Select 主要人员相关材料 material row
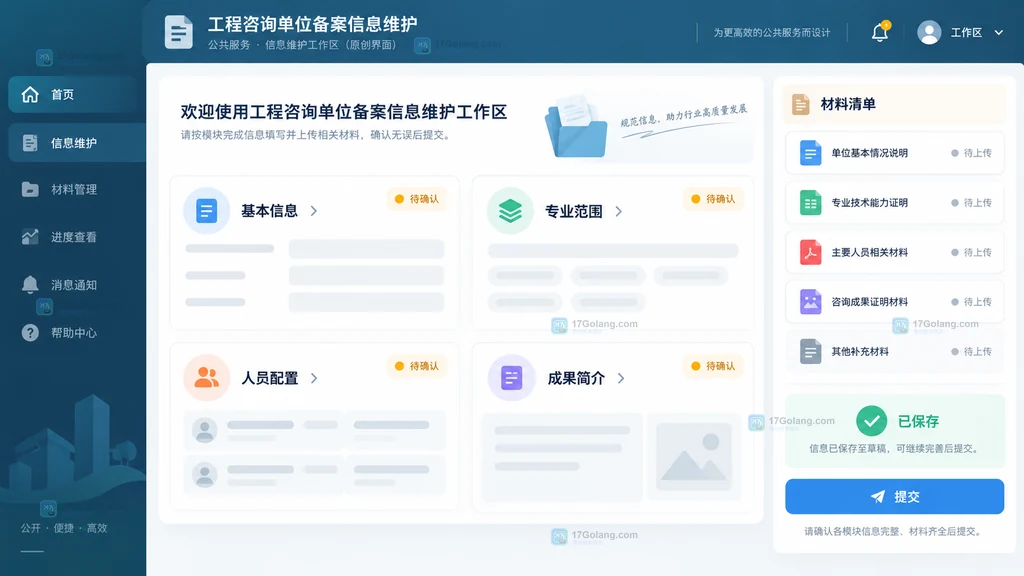The height and width of the screenshot is (576, 1024). point(894,252)
